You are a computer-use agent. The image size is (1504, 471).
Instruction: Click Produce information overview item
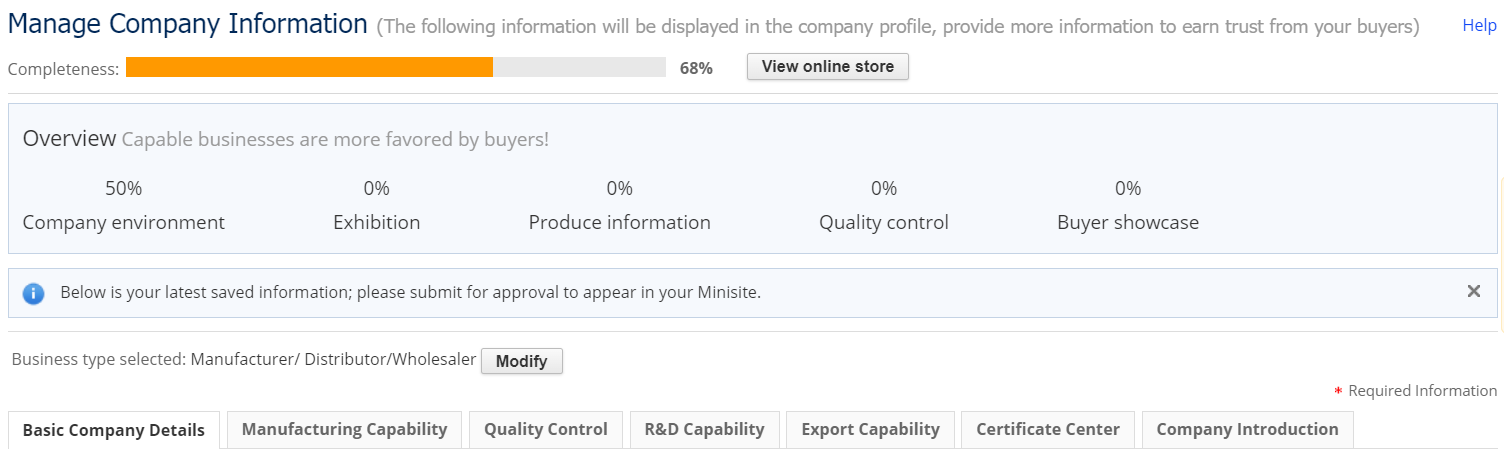(x=619, y=222)
